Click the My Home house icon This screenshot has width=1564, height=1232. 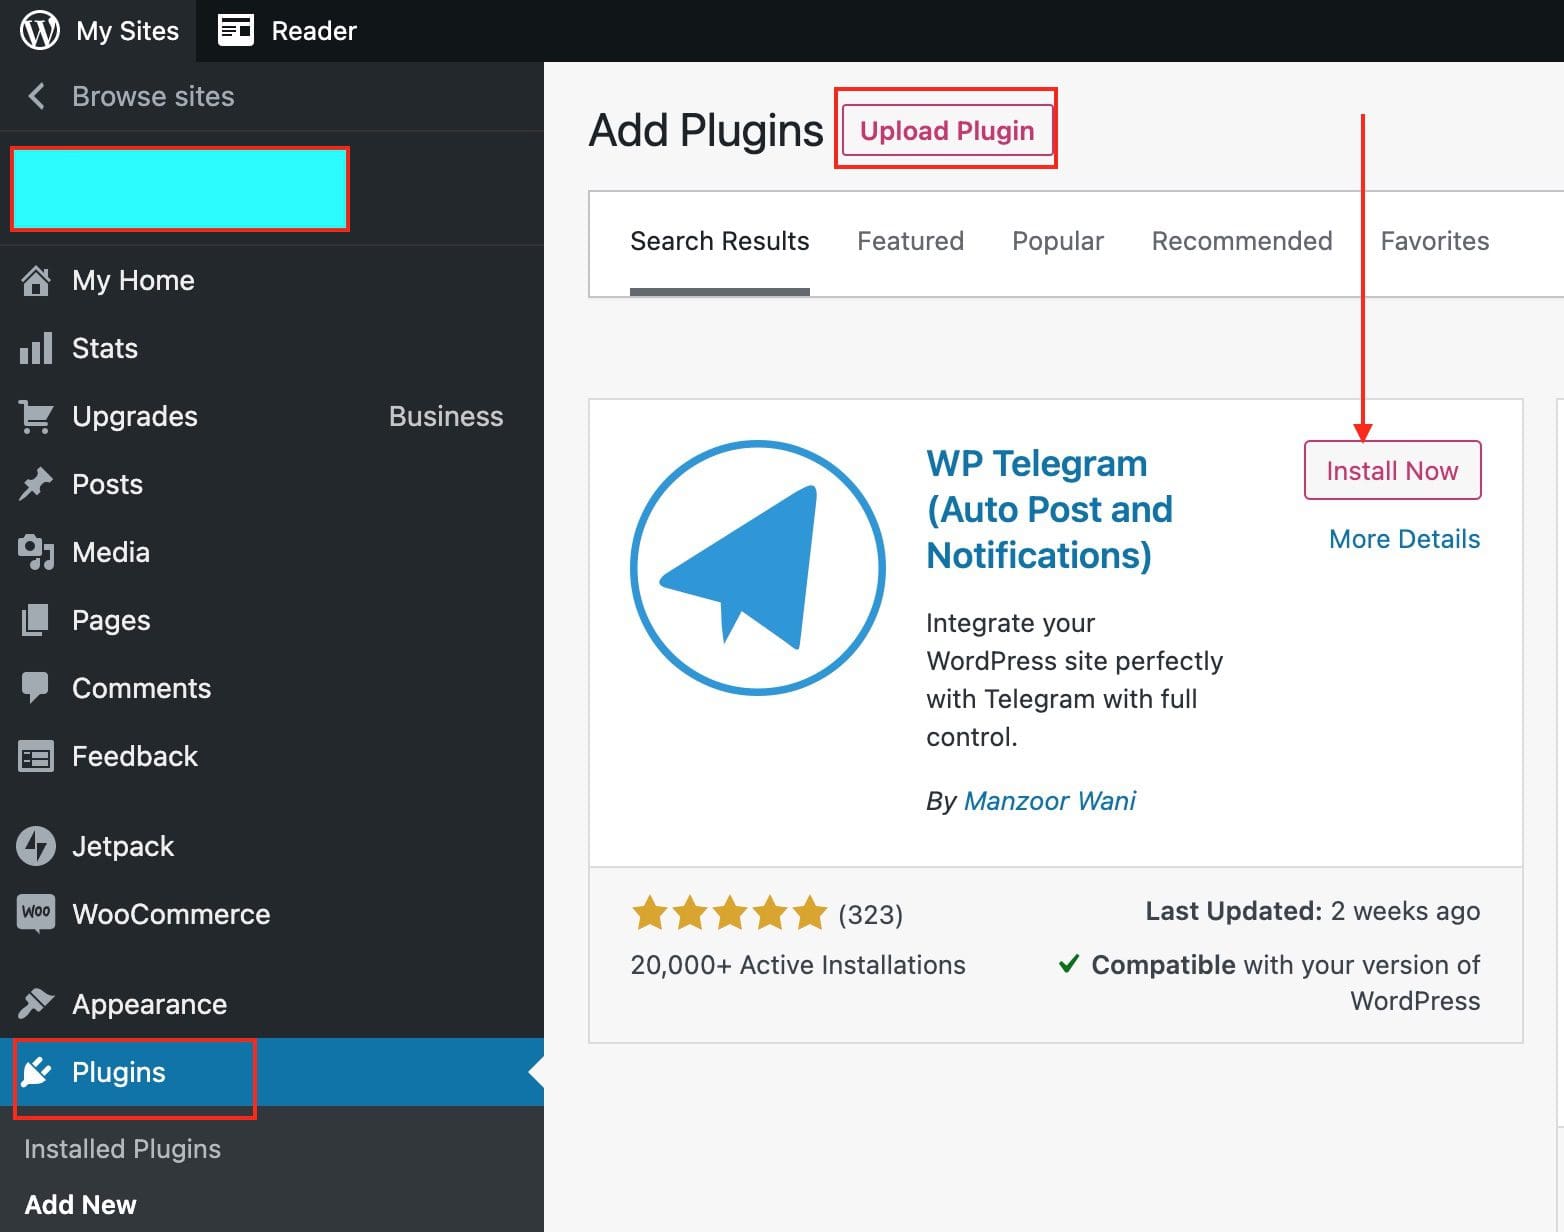(x=36, y=281)
